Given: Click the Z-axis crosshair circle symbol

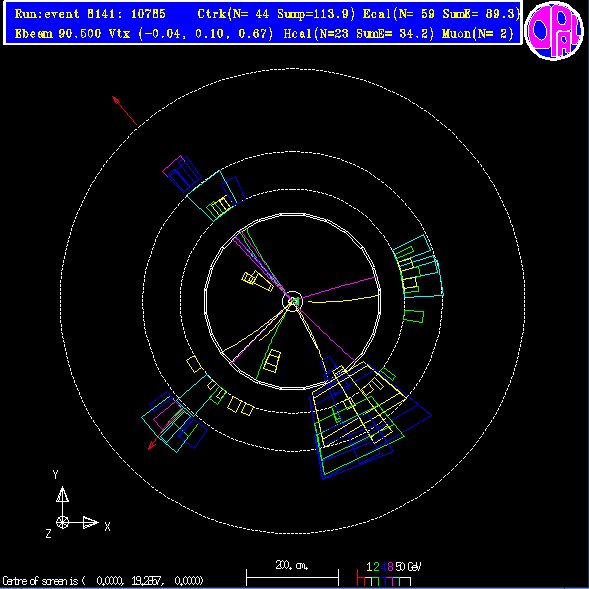Looking at the screenshot, I should click(62, 522).
